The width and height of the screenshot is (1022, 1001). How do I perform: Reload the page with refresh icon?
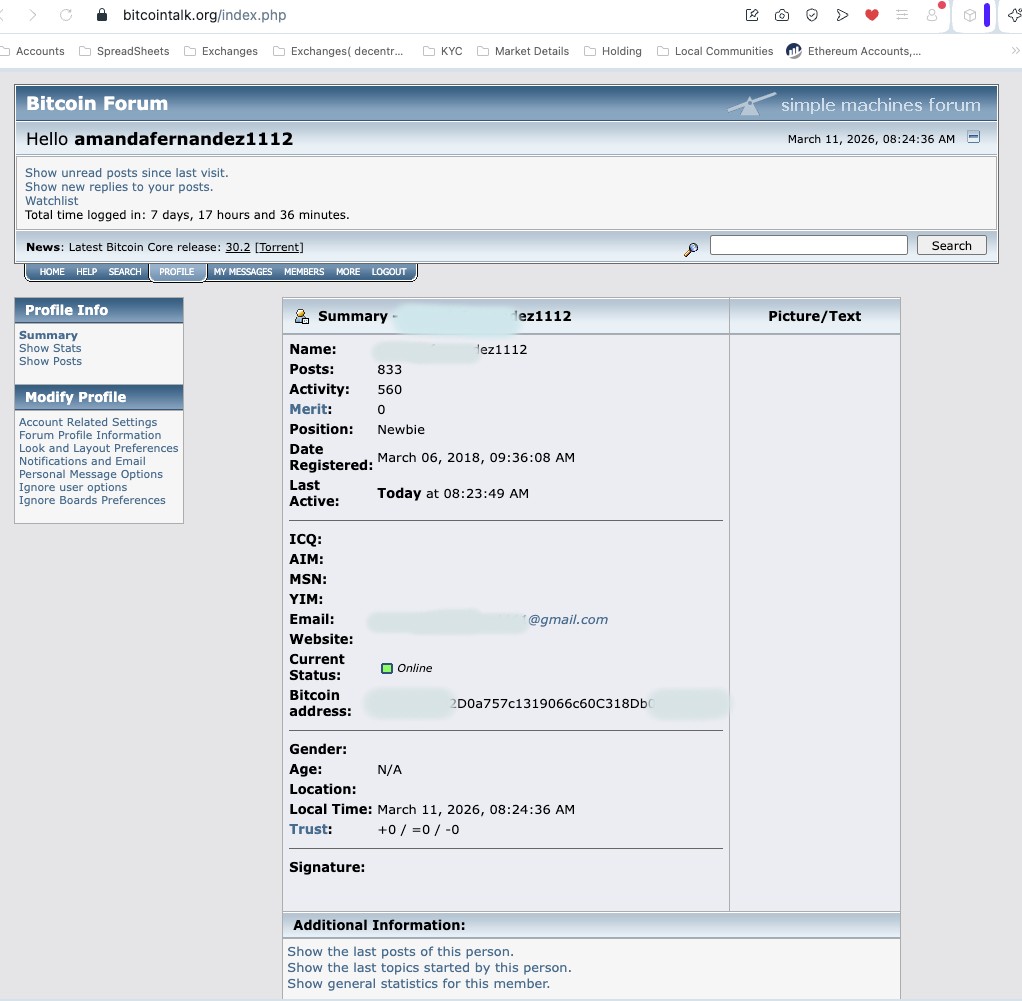66,15
